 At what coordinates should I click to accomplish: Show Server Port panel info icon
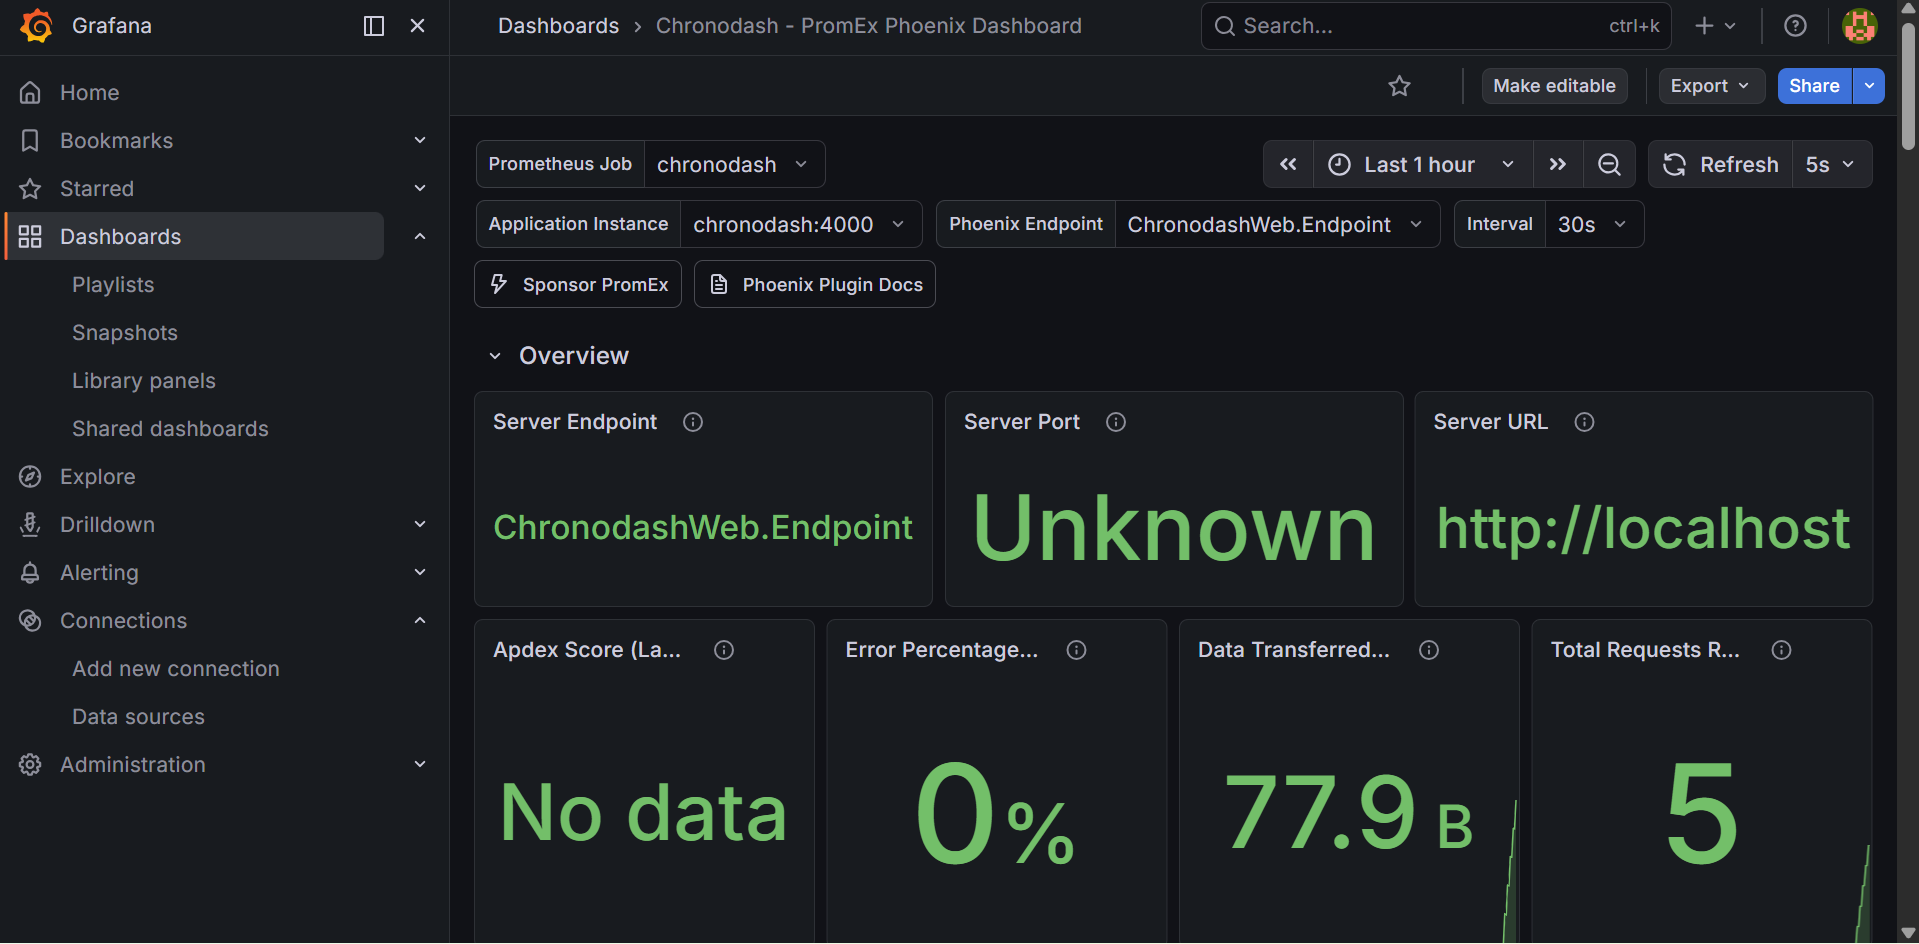click(1116, 422)
